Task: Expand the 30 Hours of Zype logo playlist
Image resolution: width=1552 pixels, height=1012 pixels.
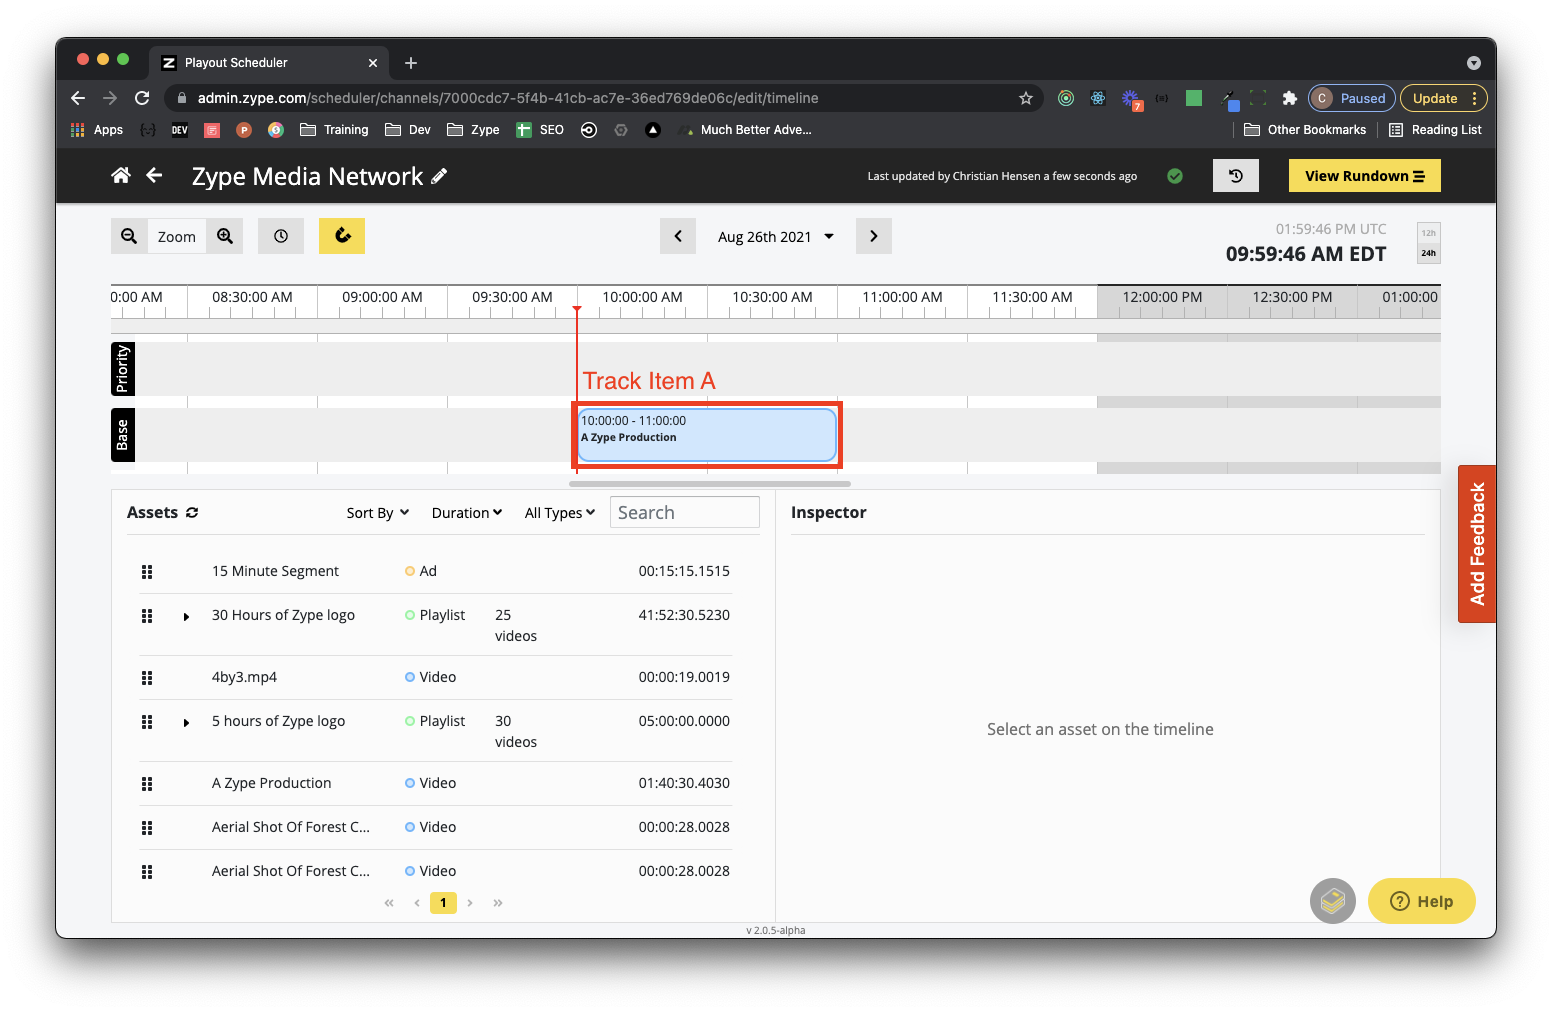Action: click(186, 617)
